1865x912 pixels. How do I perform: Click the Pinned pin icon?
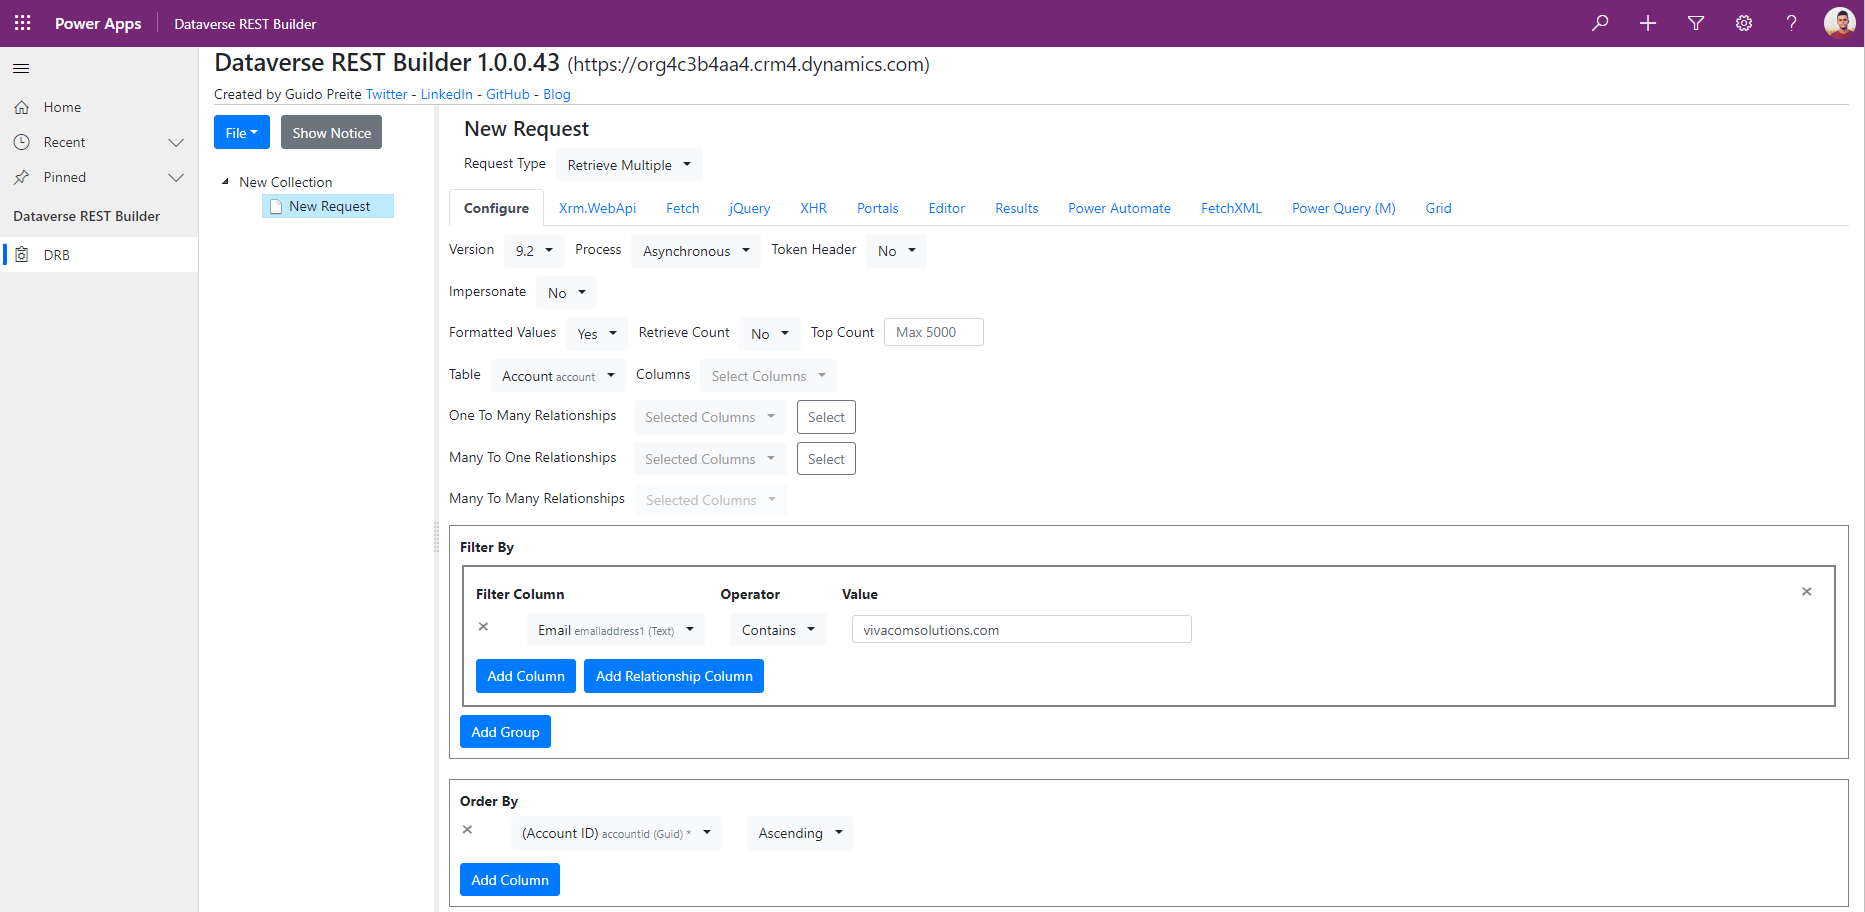23,177
